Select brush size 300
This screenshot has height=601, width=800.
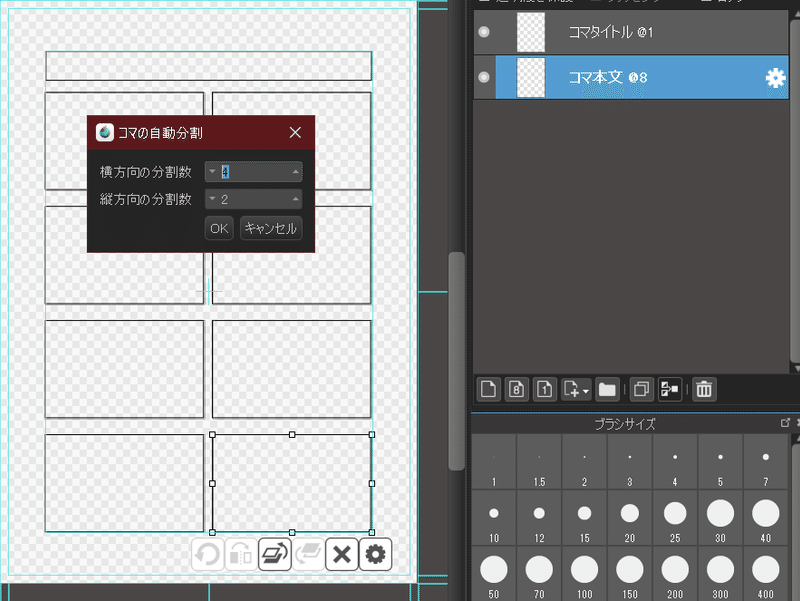[720, 574]
